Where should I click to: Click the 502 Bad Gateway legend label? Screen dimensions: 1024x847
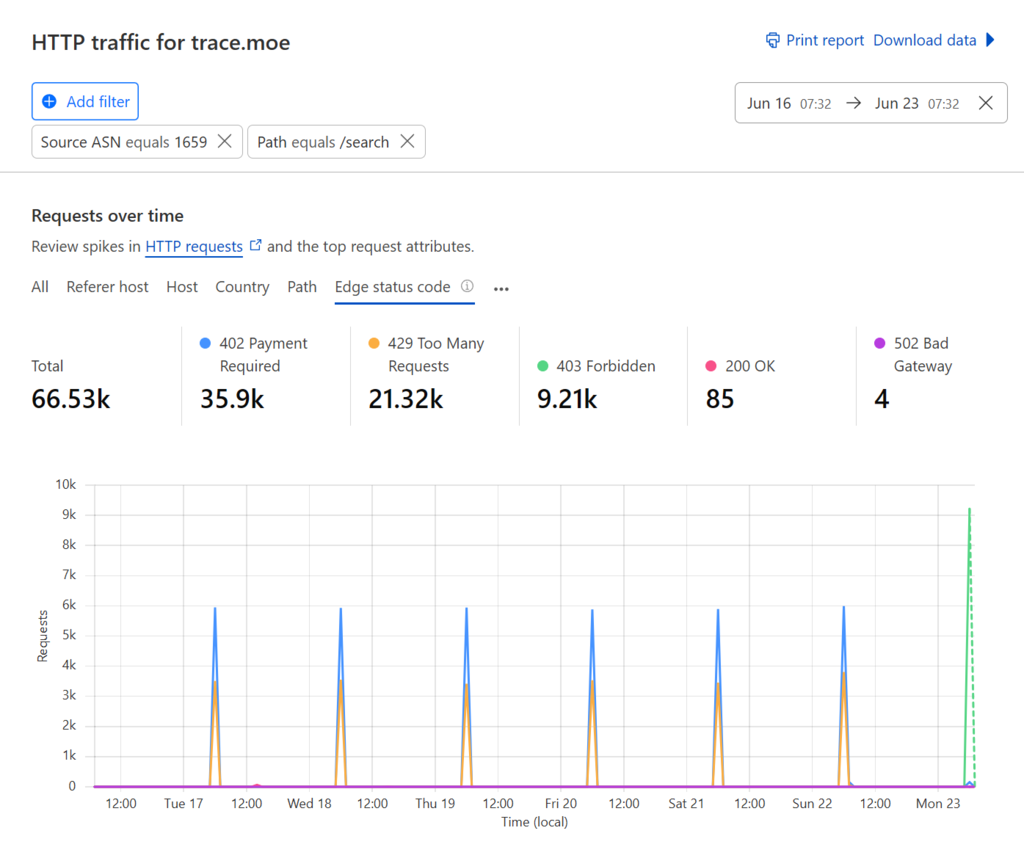coord(923,355)
